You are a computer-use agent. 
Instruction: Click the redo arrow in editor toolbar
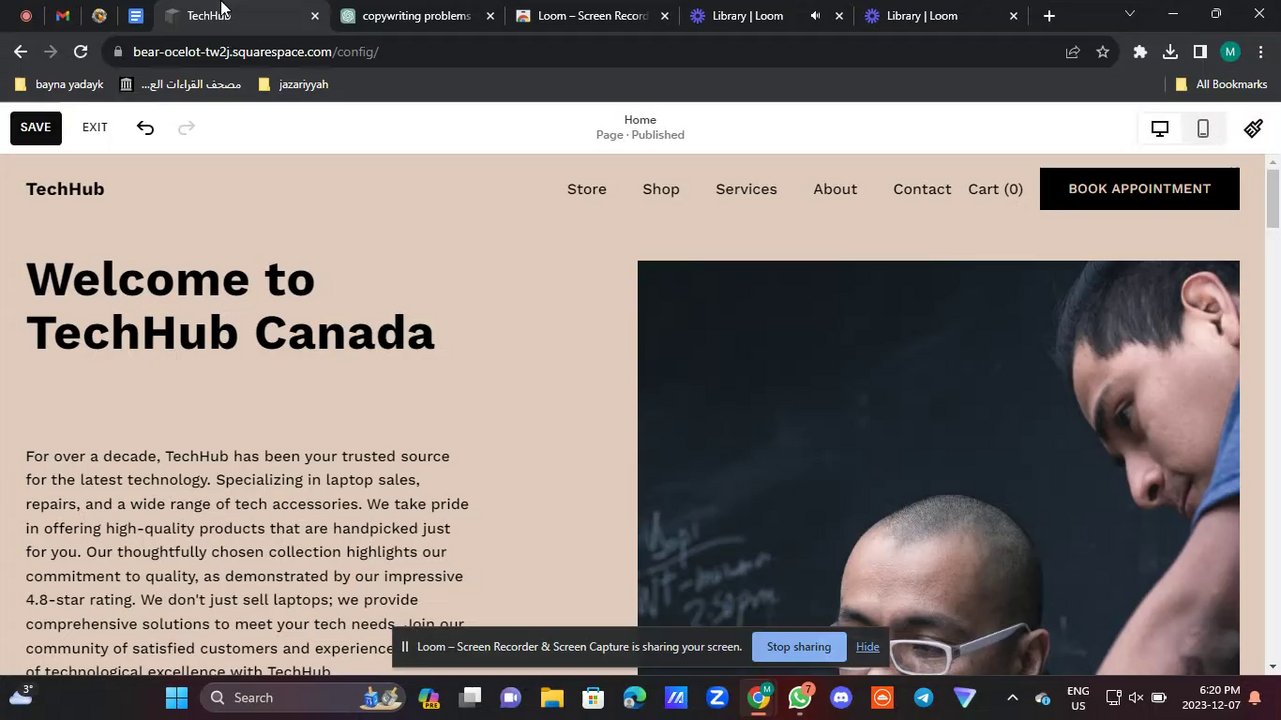[186, 128]
